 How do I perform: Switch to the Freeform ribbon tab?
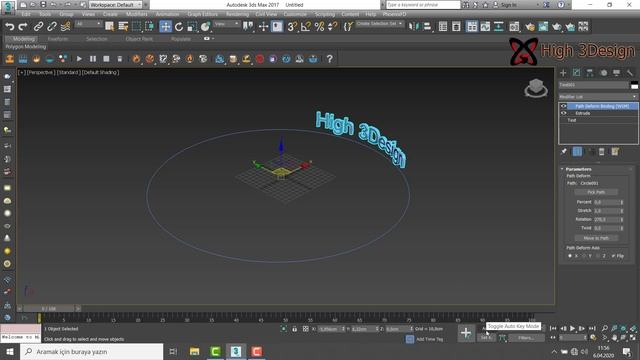coord(58,39)
